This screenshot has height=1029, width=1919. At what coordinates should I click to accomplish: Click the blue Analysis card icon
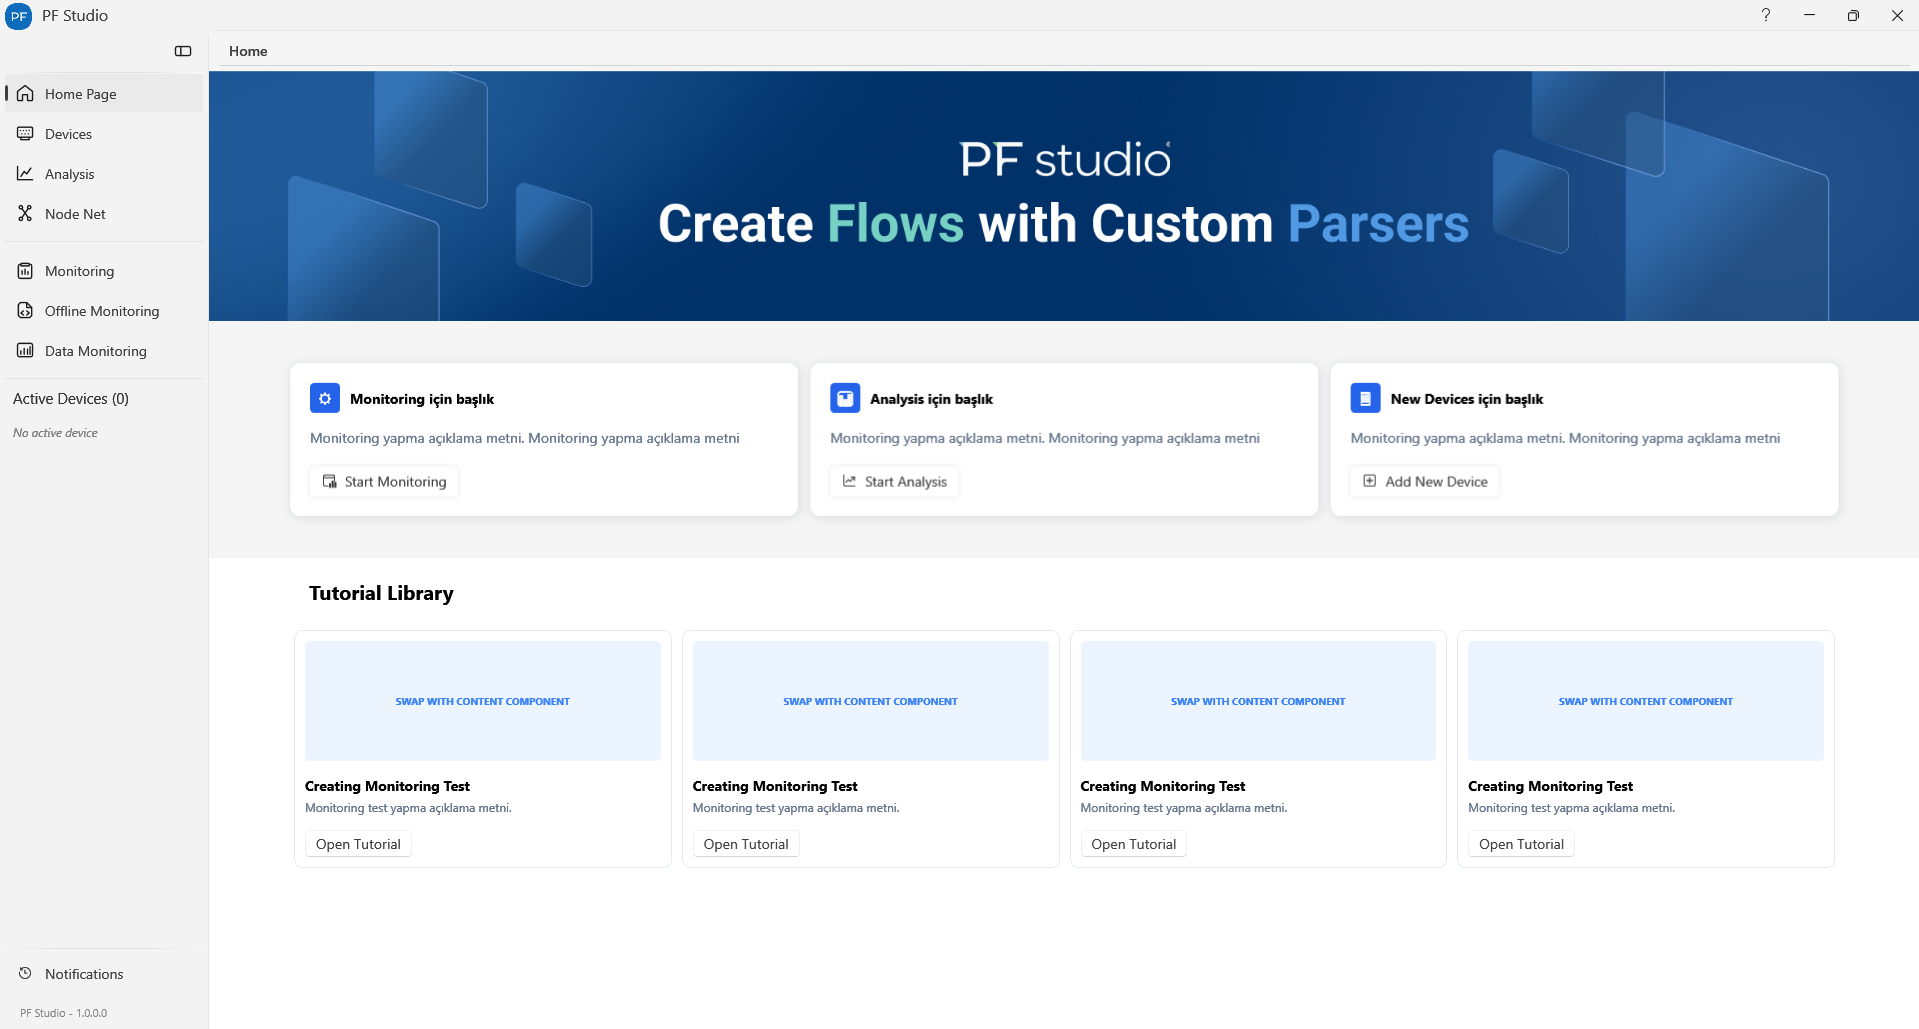[845, 398]
